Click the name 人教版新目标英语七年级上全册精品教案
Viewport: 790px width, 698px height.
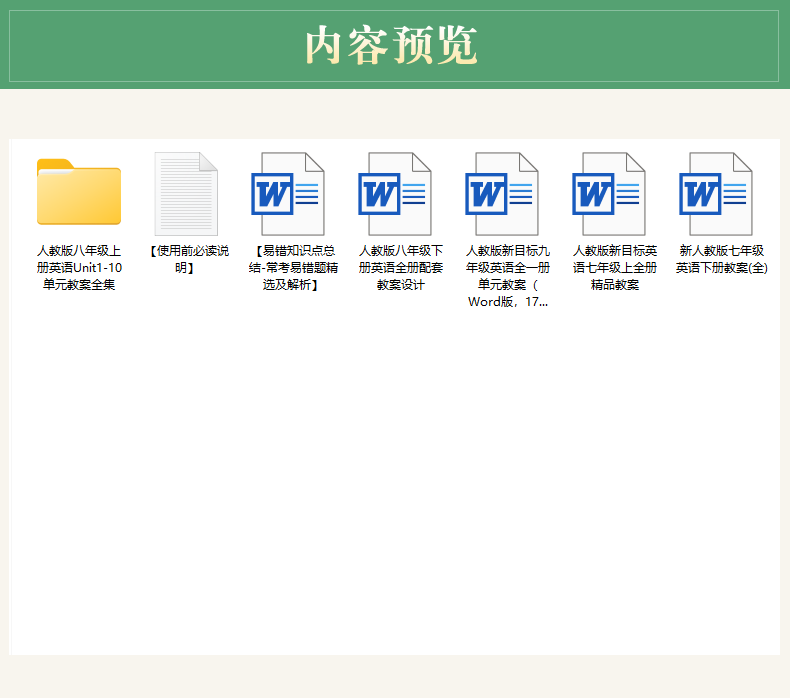click(x=615, y=268)
